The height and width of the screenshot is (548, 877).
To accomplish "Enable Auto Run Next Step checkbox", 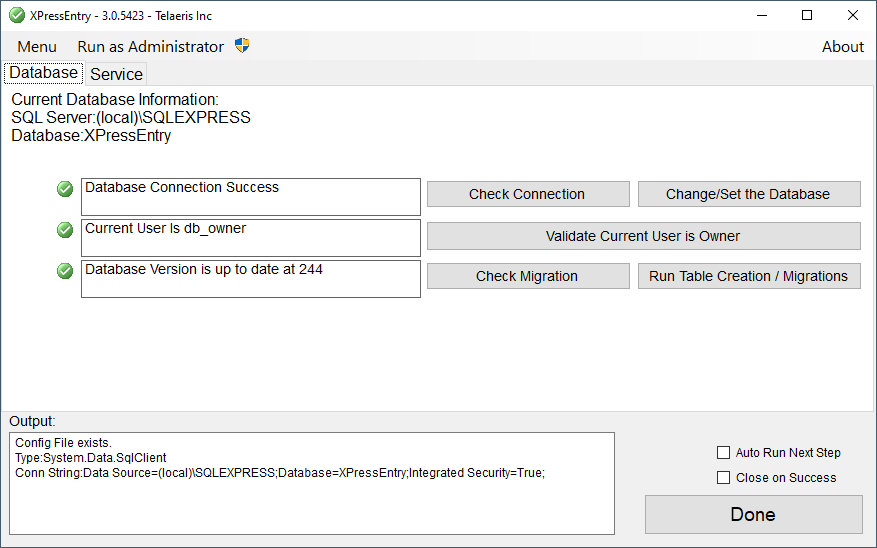I will (x=723, y=452).
